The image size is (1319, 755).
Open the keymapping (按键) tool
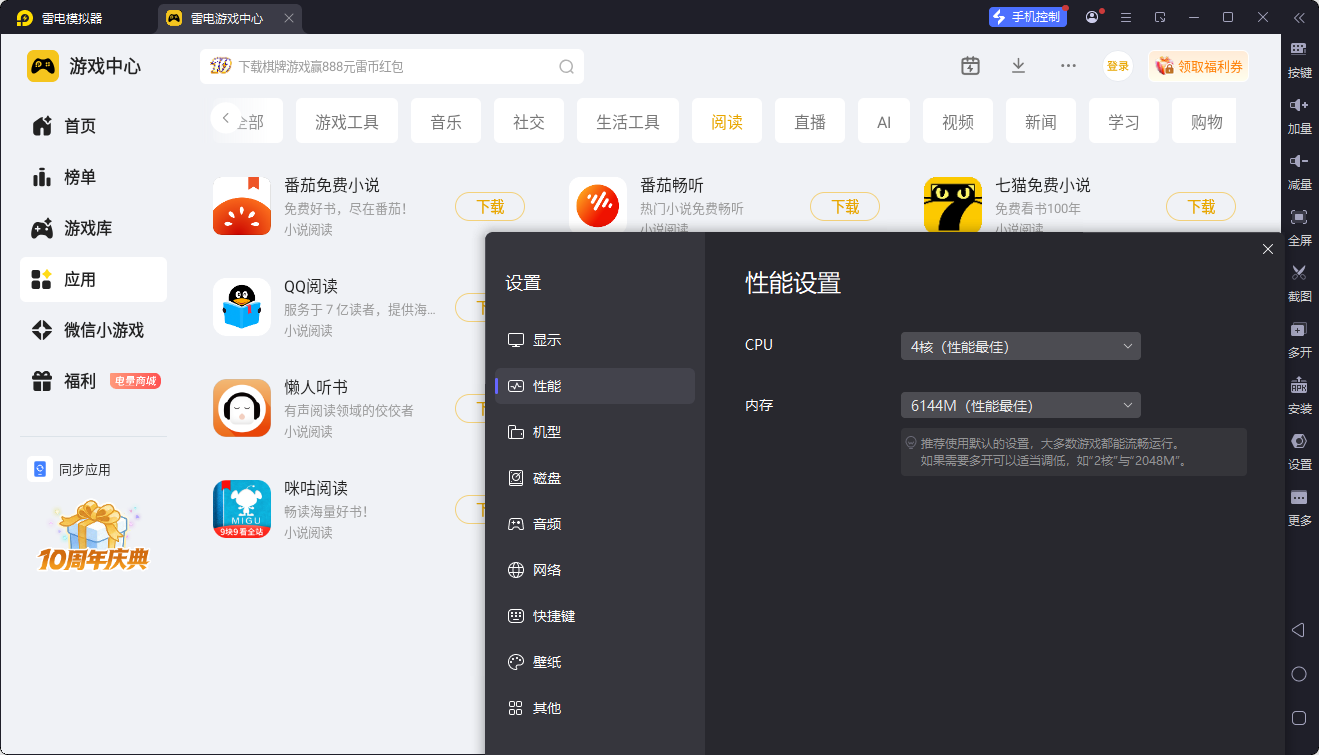[x=1299, y=50]
